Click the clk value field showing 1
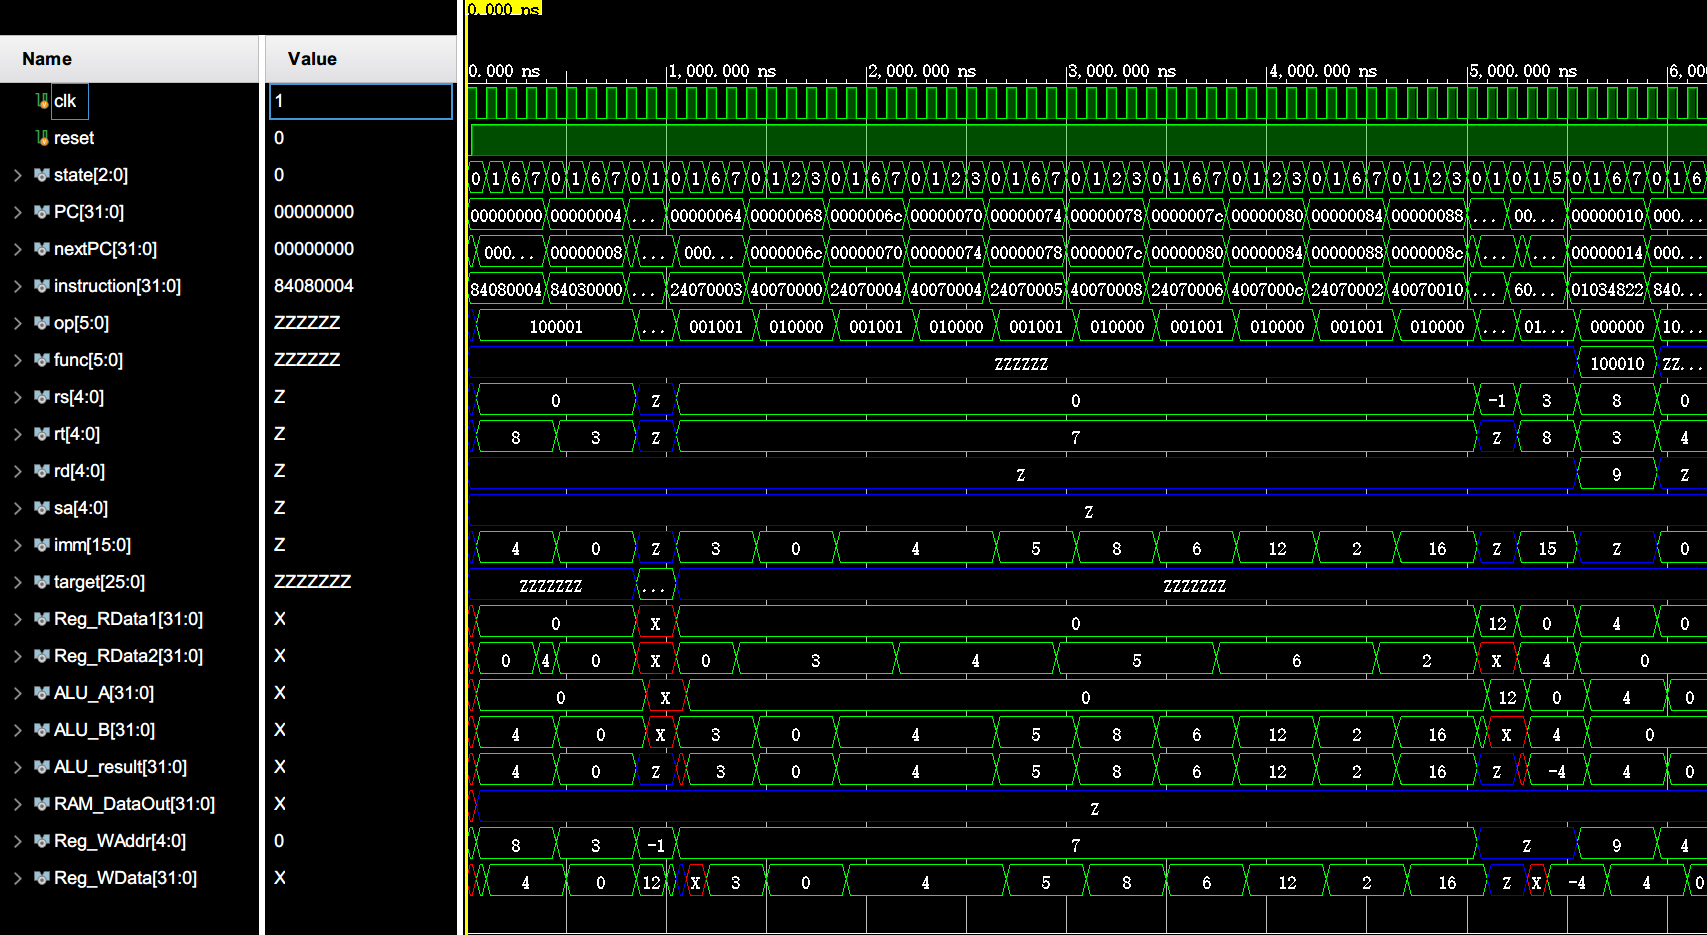Image resolution: width=1707 pixels, height=935 pixels. 361,101
